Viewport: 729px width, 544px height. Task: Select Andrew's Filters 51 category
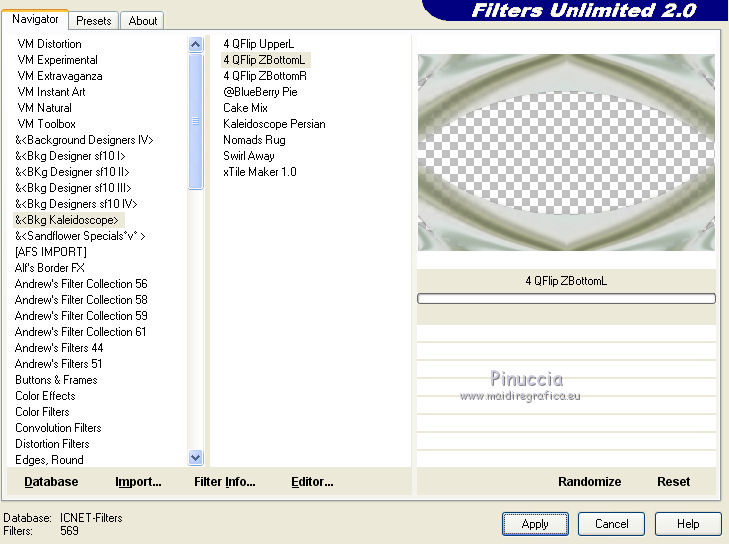(58, 364)
